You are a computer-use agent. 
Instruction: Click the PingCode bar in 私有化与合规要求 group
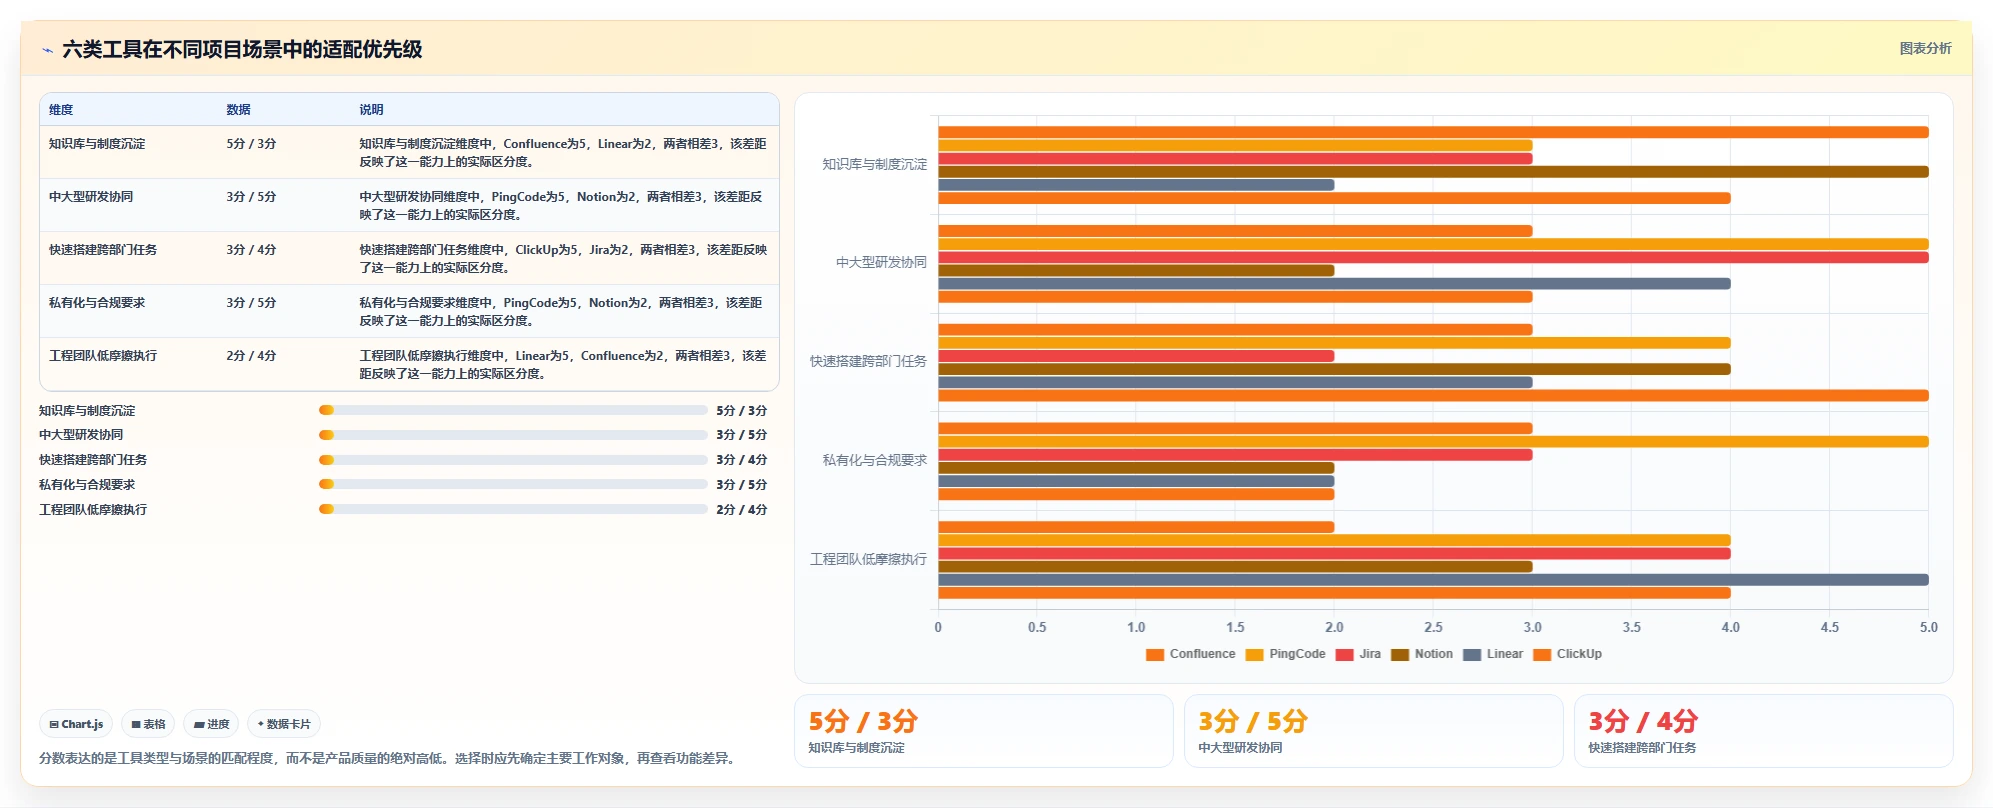(1433, 441)
